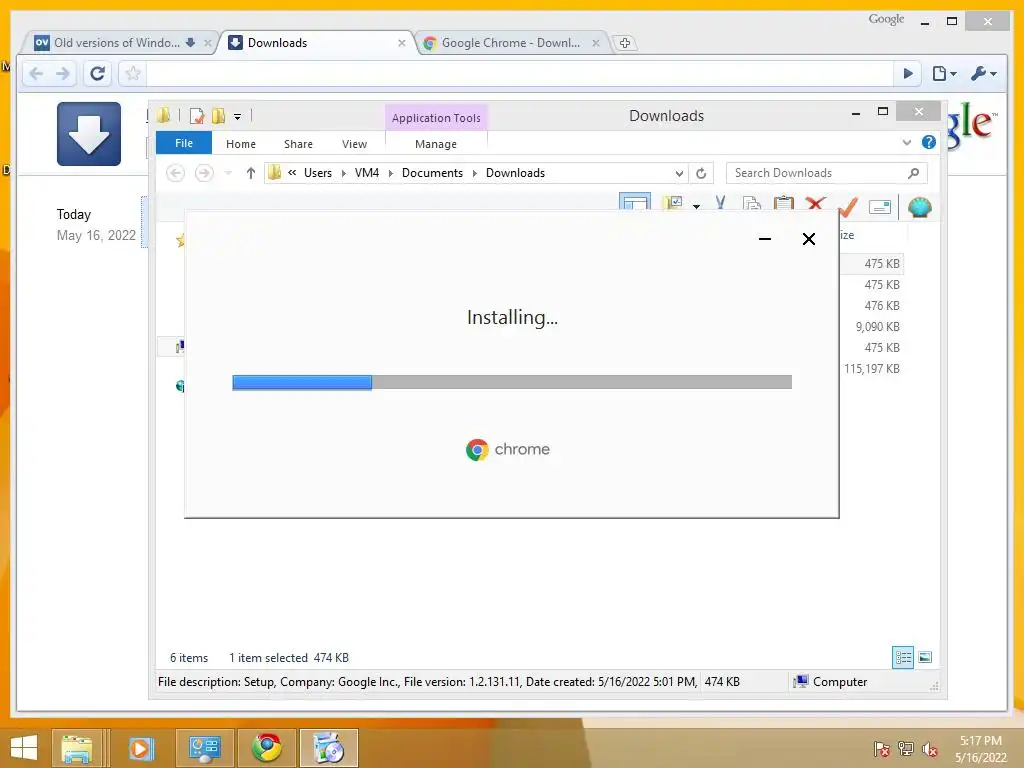Select Documents in the breadcrumb path
This screenshot has width=1024, height=768.
pos(432,173)
